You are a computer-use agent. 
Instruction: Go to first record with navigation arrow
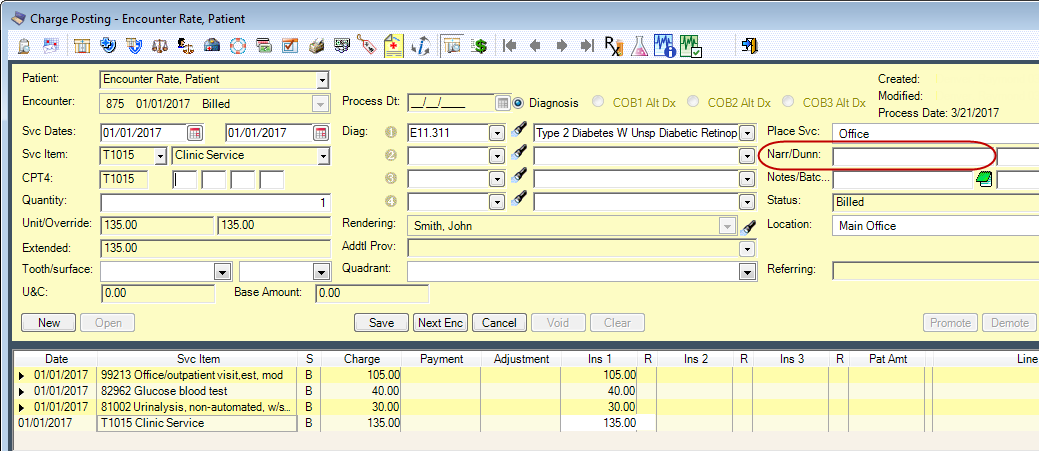click(x=510, y=46)
